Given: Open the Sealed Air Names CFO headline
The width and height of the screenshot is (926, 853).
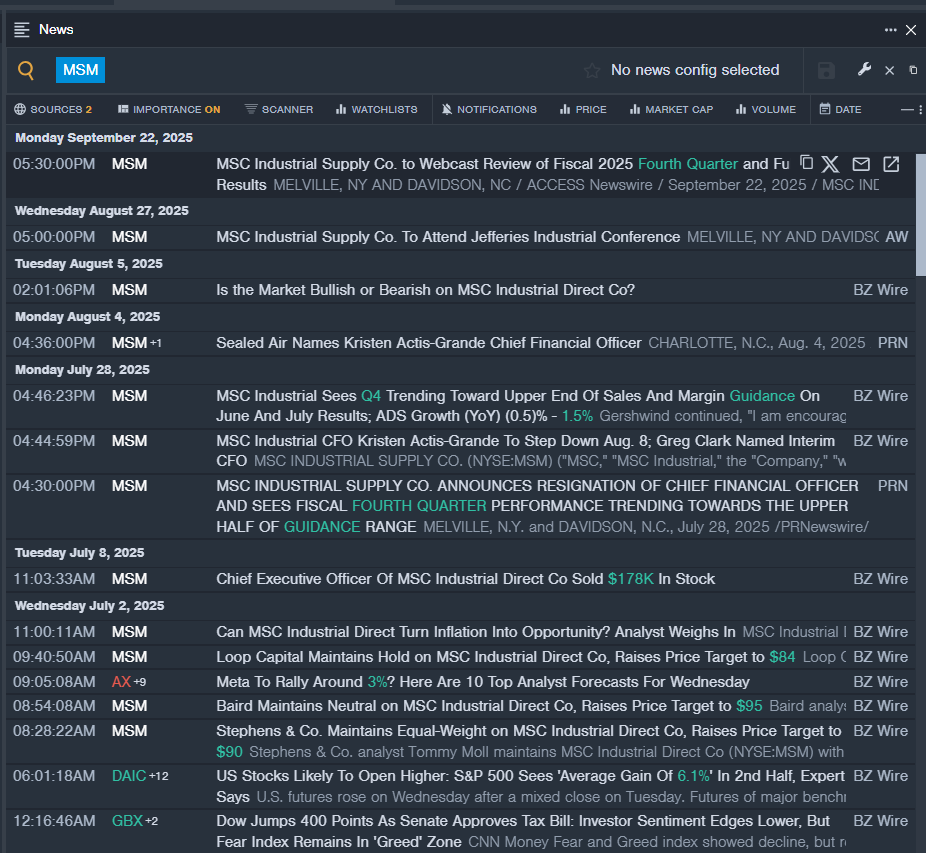Looking at the screenshot, I should 429,343.
